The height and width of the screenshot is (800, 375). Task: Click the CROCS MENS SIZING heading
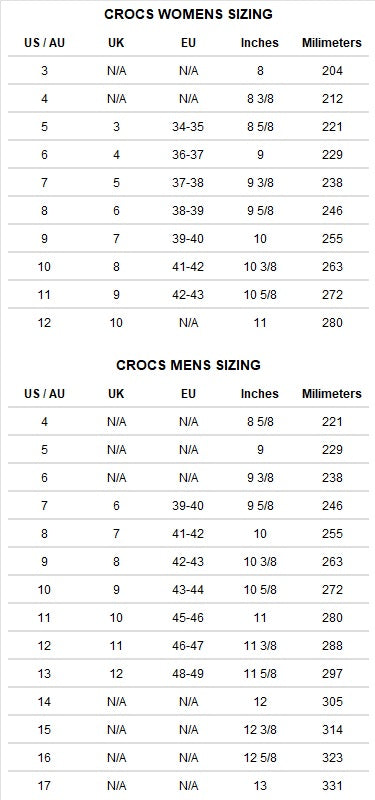[188, 365]
